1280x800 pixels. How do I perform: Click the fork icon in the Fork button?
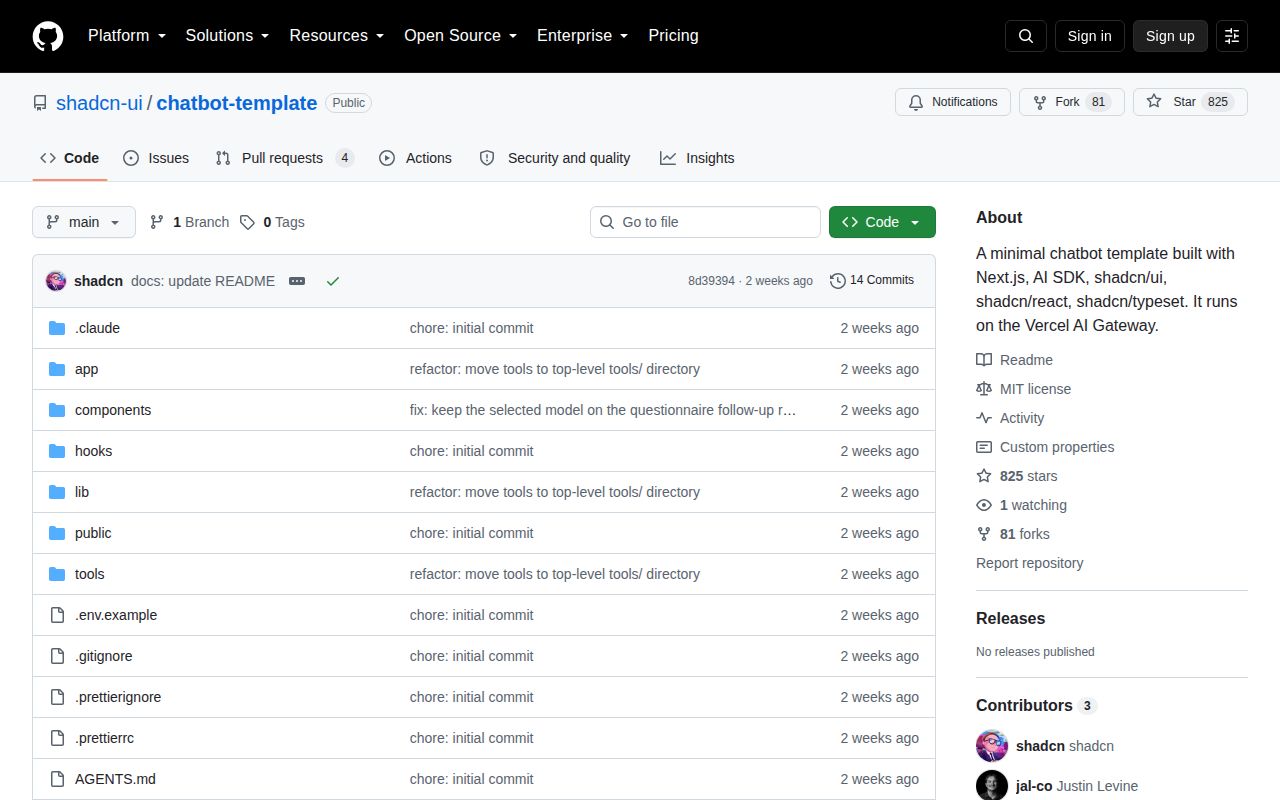(x=1040, y=102)
